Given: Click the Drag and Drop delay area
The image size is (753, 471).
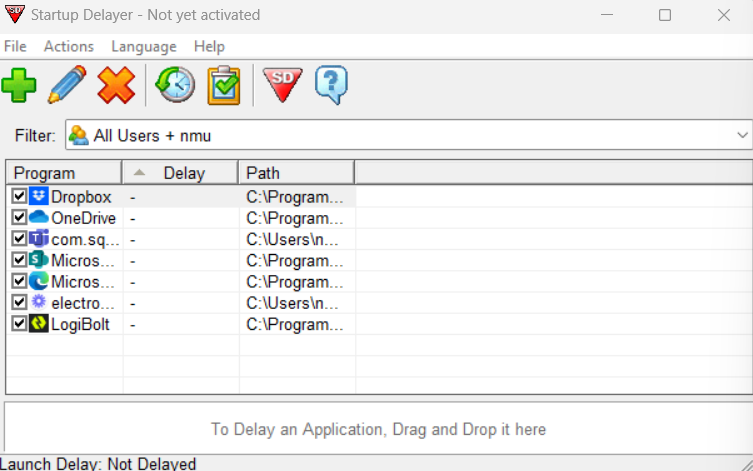Looking at the screenshot, I should point(378,429).
